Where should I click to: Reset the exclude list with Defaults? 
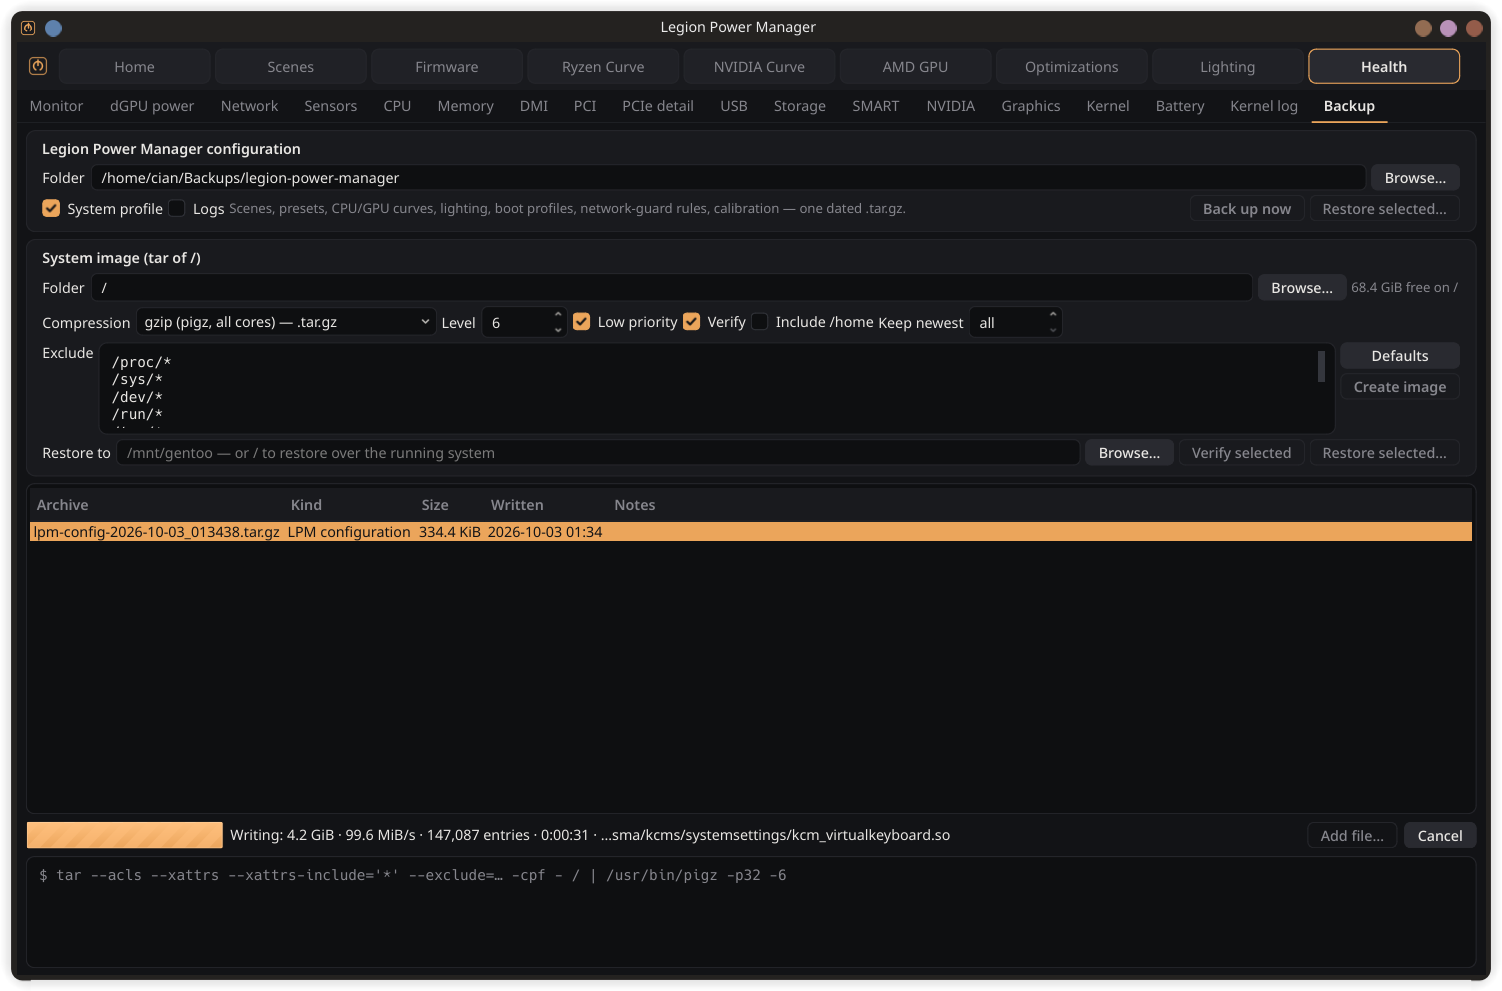(1400, 356)
